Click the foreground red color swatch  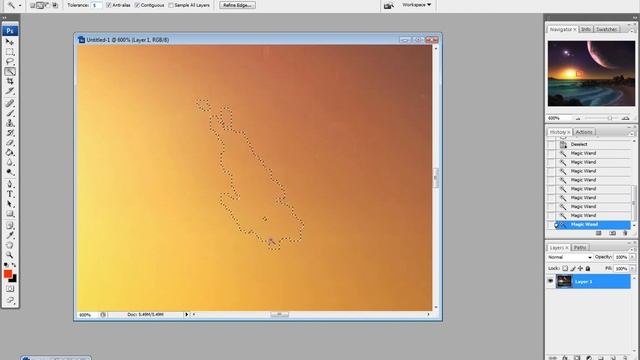tap(7, 274)
